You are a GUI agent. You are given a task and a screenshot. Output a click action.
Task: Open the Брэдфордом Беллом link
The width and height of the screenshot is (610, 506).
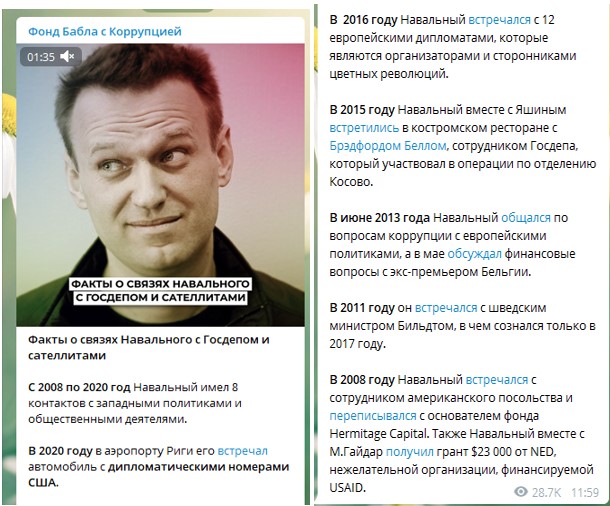387,146
